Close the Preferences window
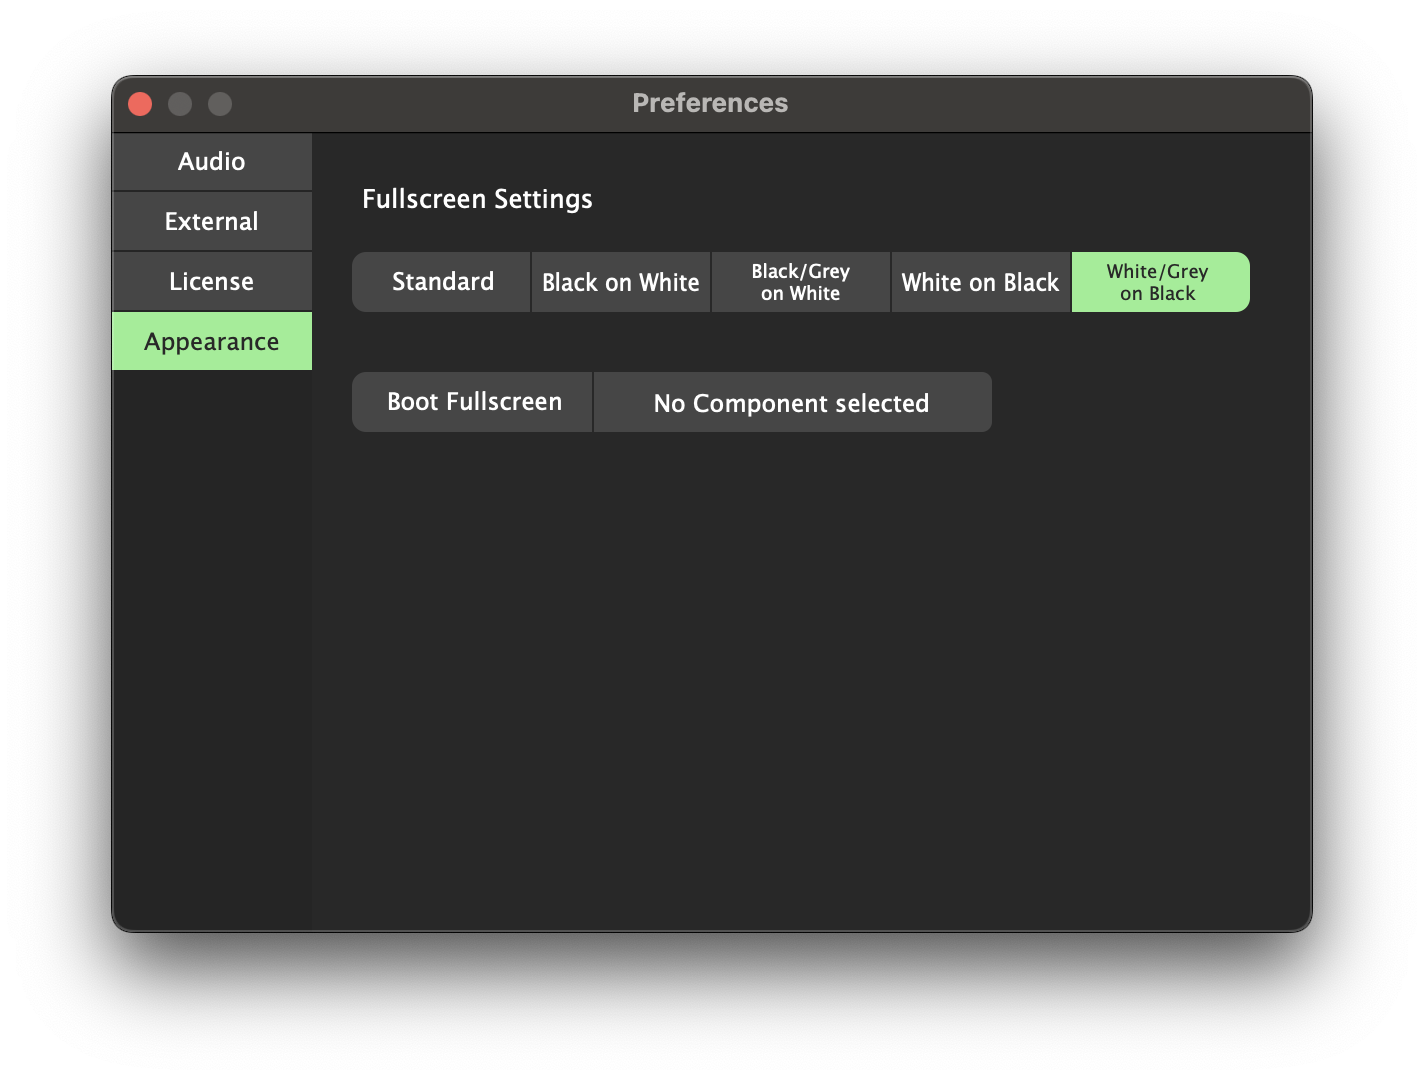This screenshot has height=1080, width=1424. (x=140, y=104)
